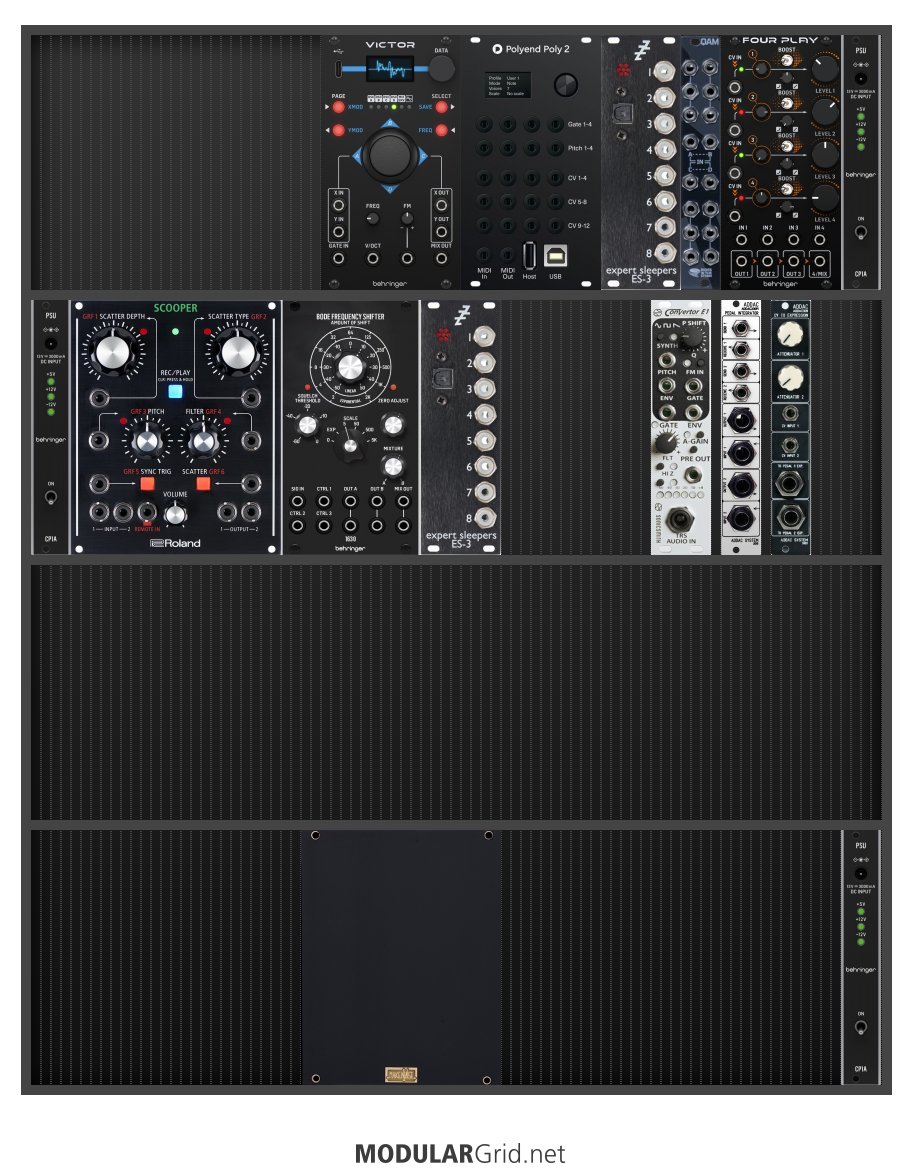Adjust the Bode ZERO ADJUST knob
The width and height of the screenshot is (922, 1175).
(x=393, y=426)
